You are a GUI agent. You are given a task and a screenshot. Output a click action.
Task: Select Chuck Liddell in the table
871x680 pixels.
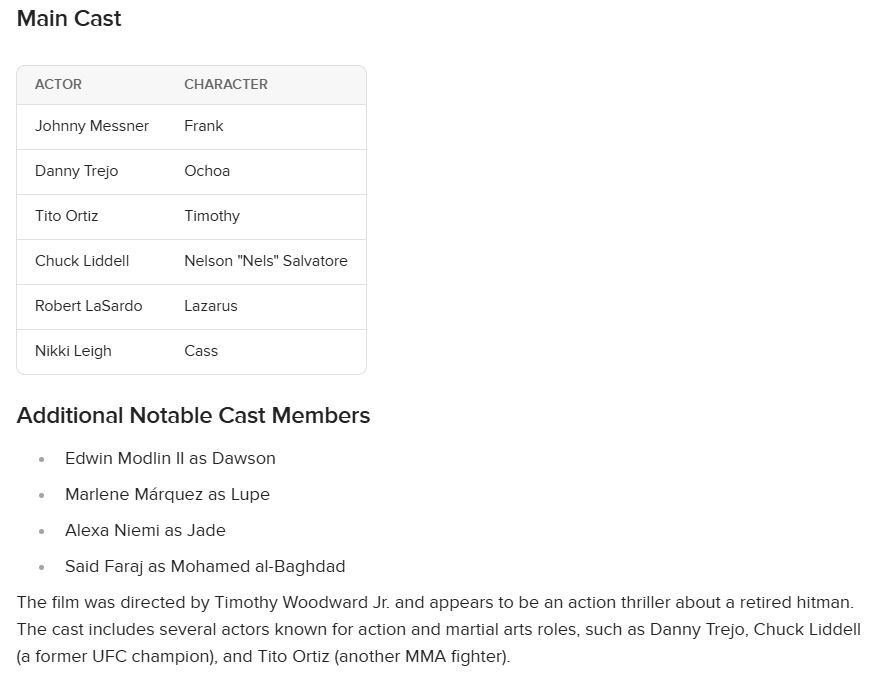[x=82, y=261]
